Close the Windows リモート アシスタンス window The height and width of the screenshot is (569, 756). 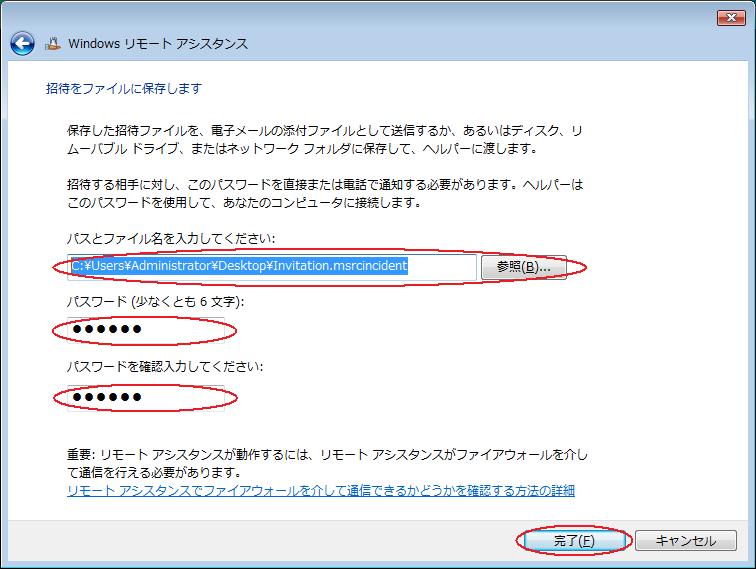point(729,17)
